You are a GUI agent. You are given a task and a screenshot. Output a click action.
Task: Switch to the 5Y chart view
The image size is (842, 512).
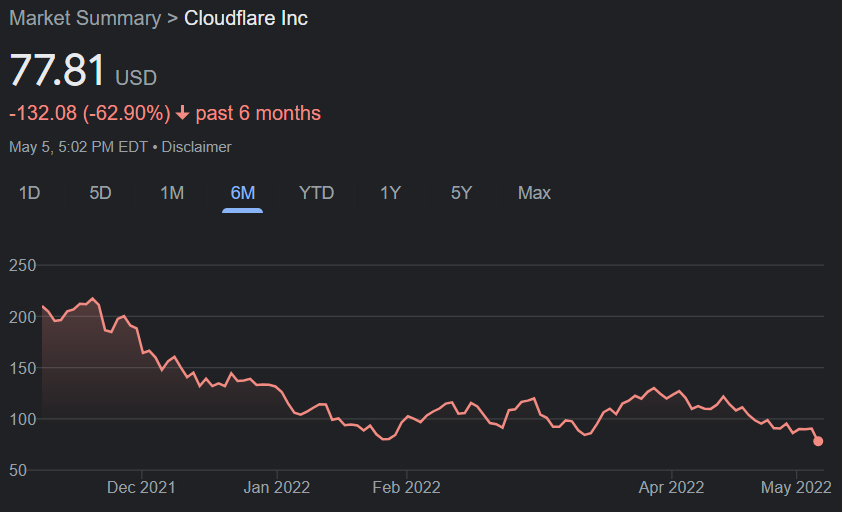click(x=461, y=193)
